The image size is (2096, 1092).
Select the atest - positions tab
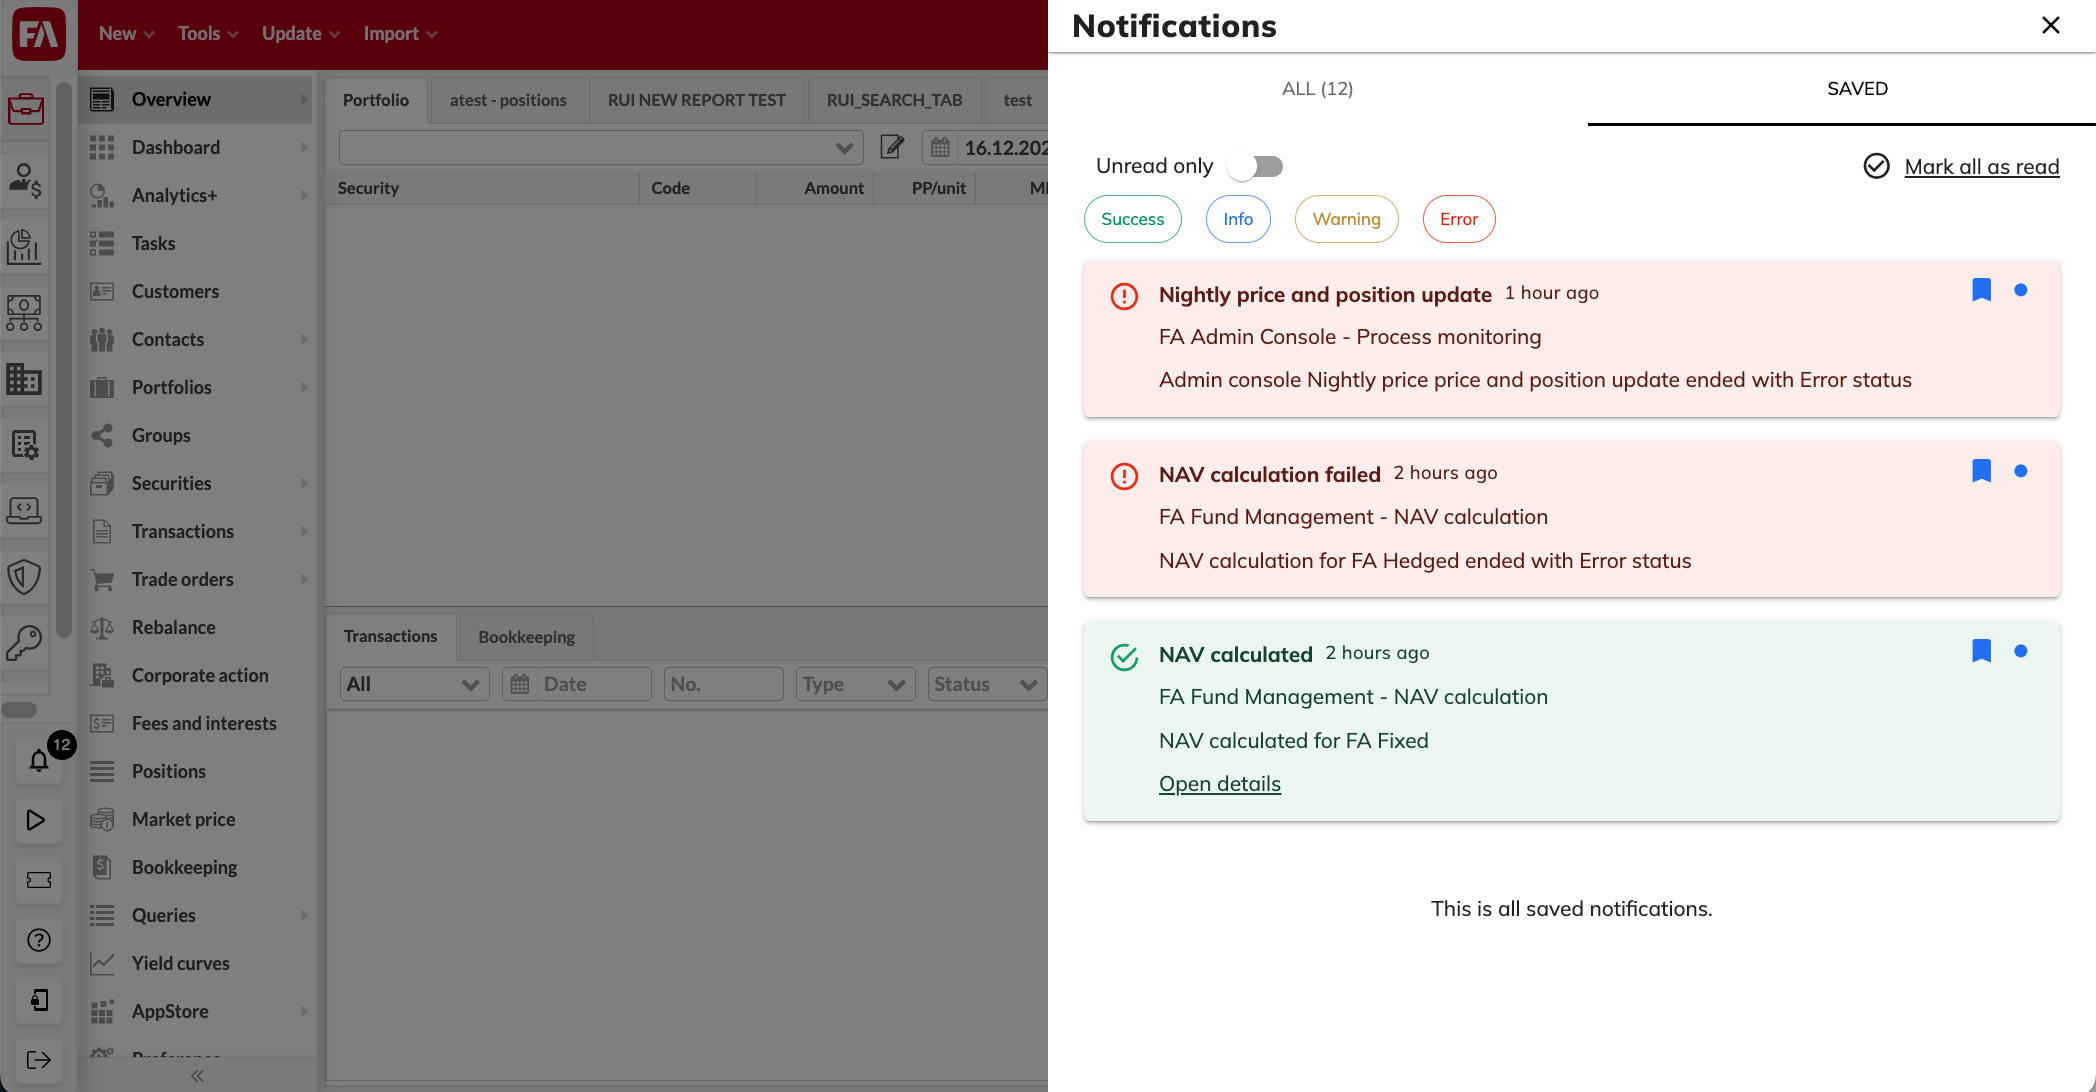pos(508,100)
